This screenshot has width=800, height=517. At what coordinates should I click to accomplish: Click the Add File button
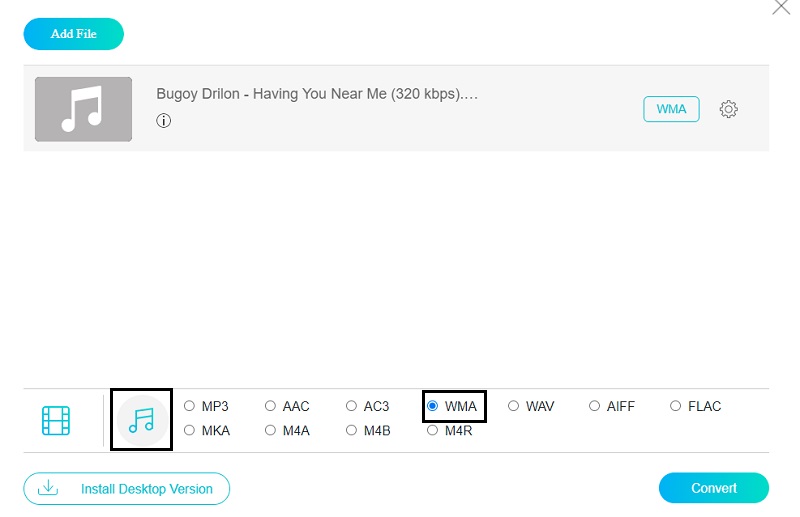(x=74, y=34)
